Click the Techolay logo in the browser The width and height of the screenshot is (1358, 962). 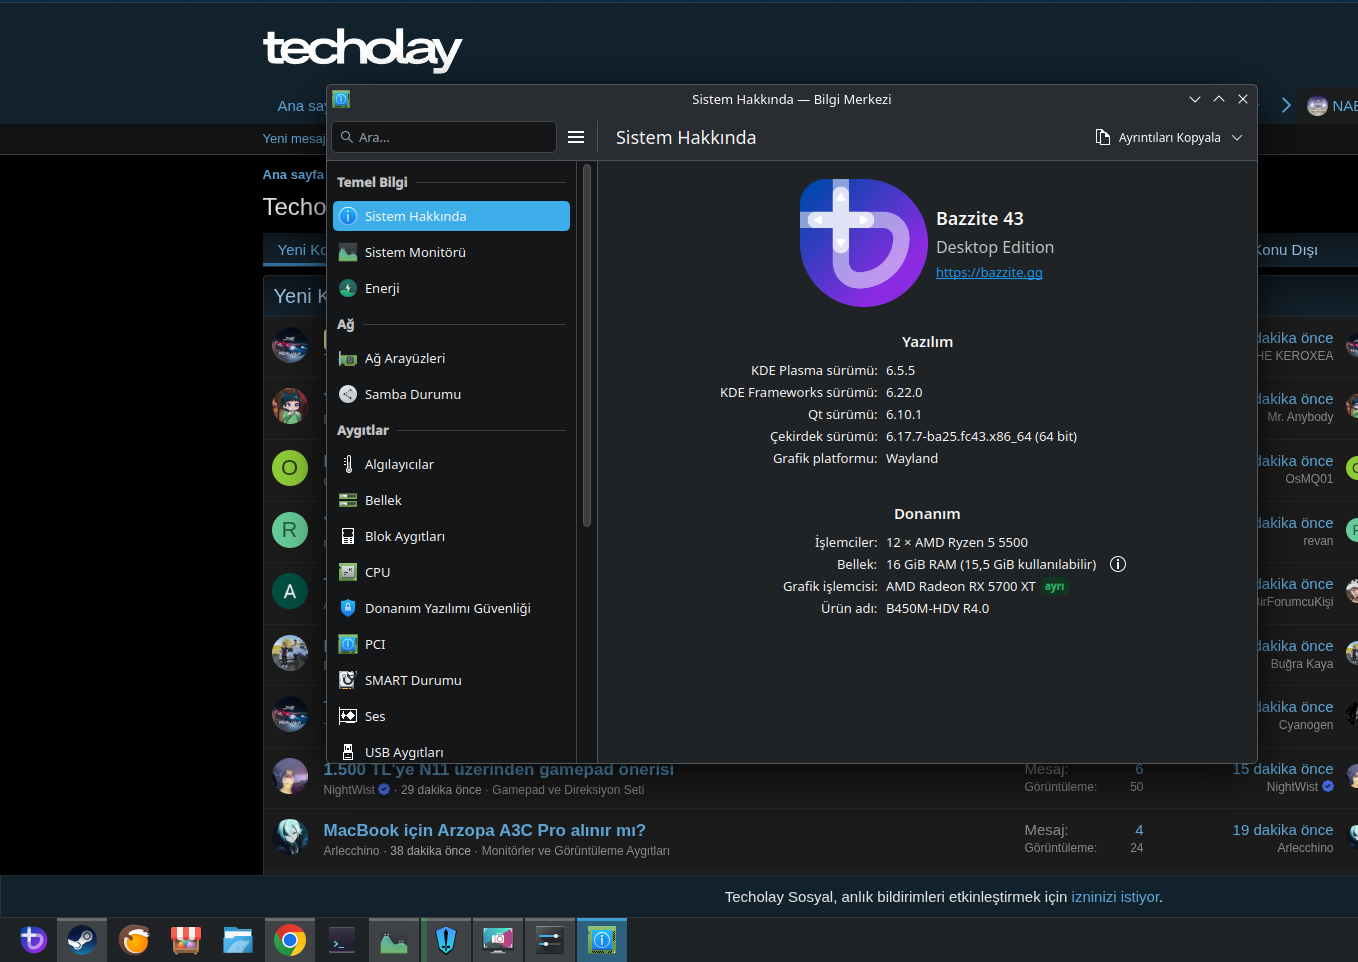(x=362, y=49)
